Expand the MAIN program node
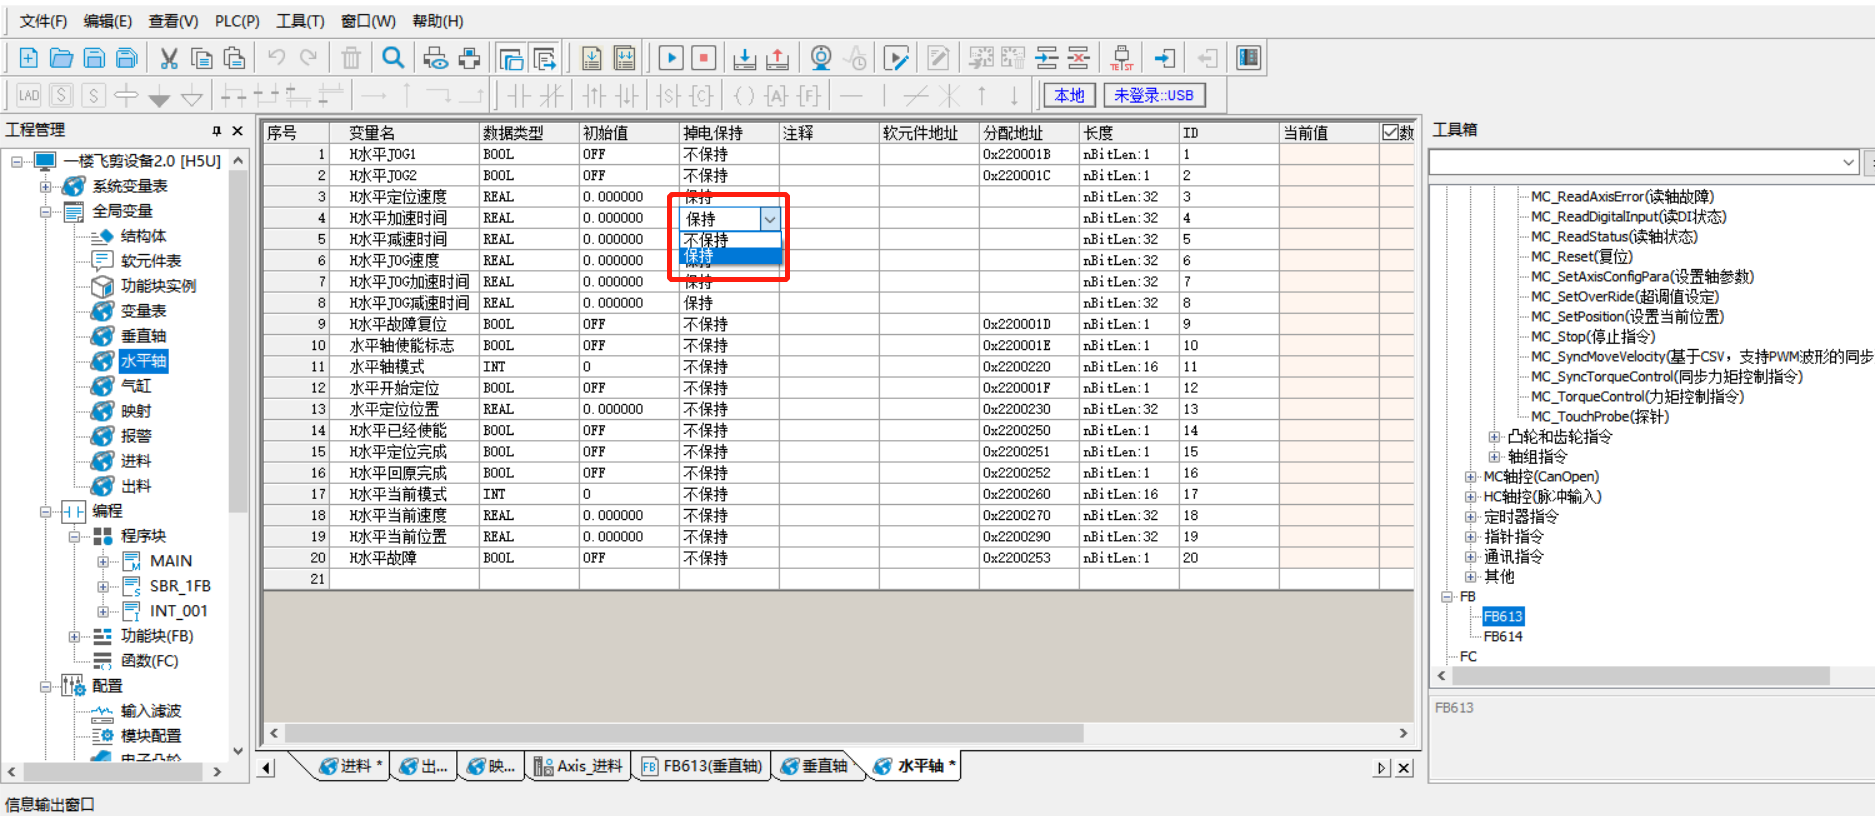Screen dimensions: 1875x816 pos(103,561)
